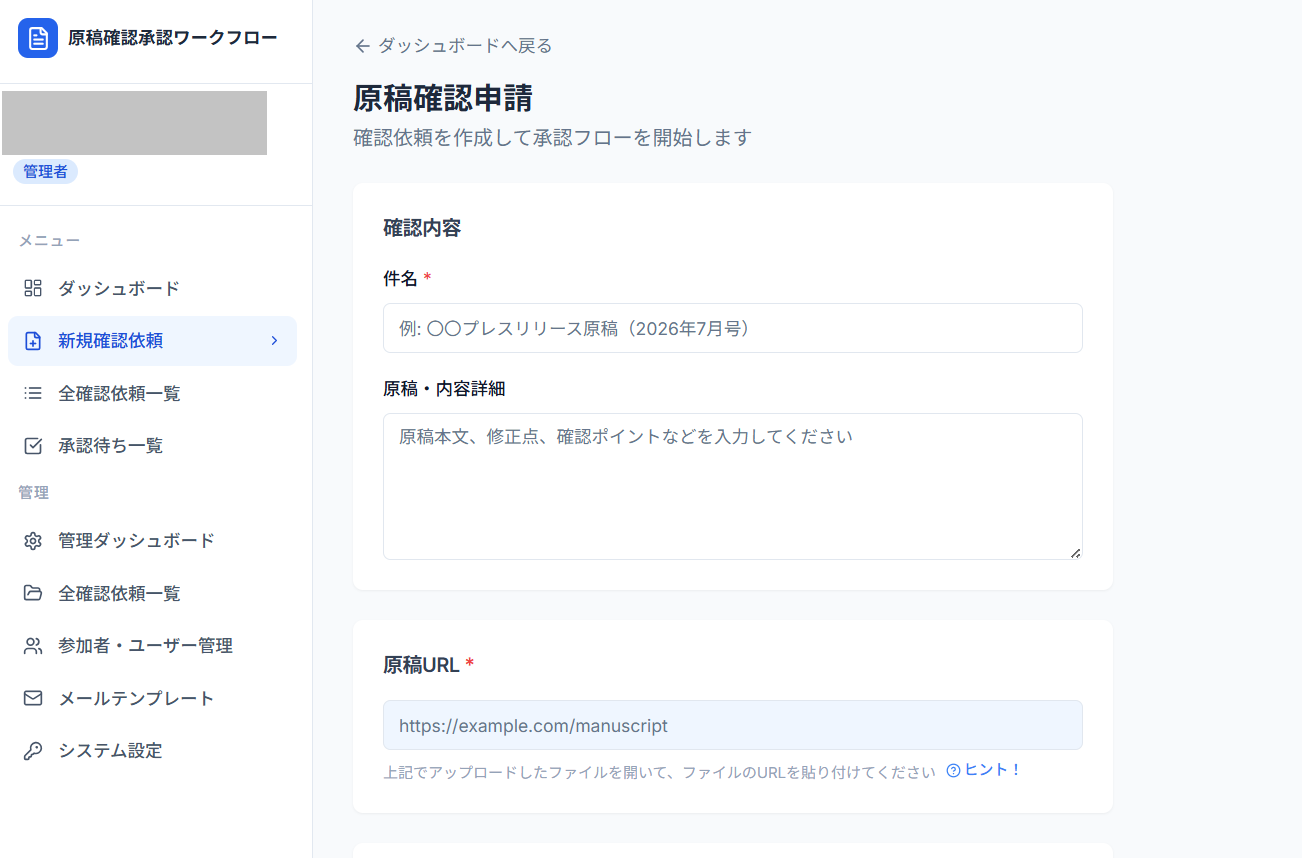The width and height of the screenshot is (1302, 858).
Task: Click the 管理者 role badge
Action: [x=45, y=172]
